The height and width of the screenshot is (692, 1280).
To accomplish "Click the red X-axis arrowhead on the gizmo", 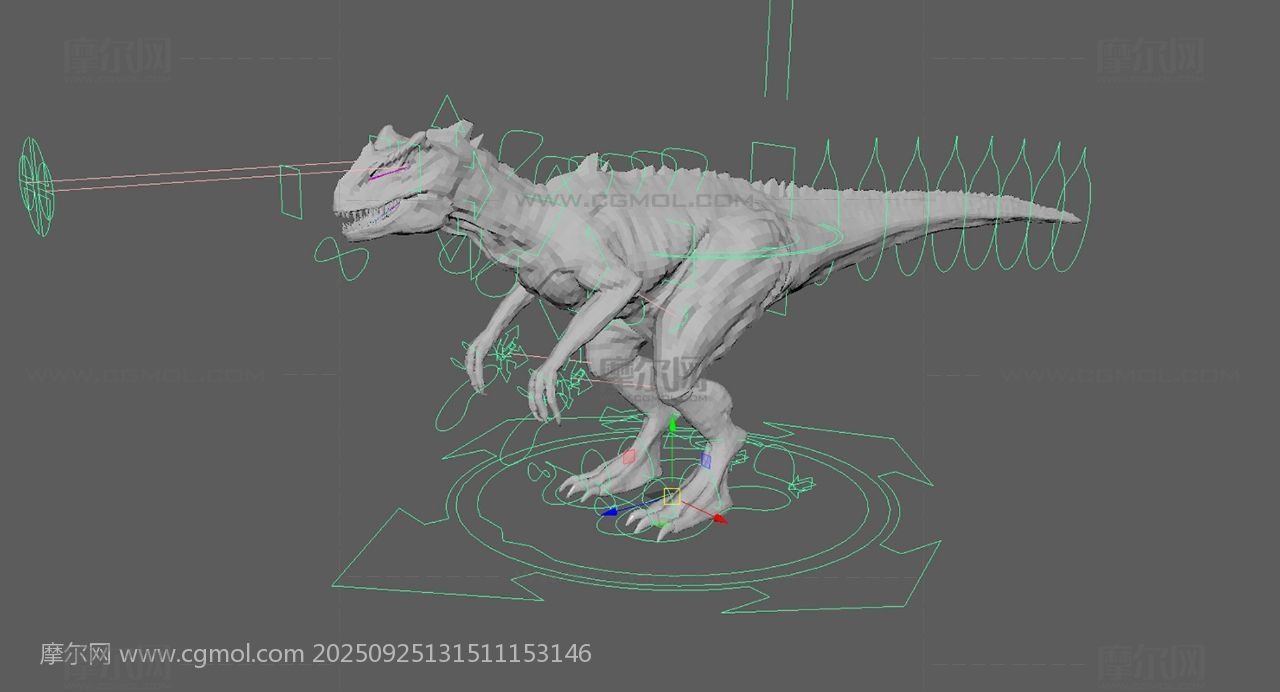I will click(719, 519).
